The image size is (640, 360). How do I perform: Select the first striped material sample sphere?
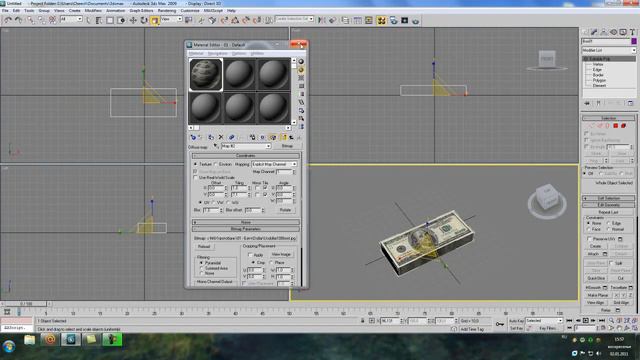click(x=206, y=74)
